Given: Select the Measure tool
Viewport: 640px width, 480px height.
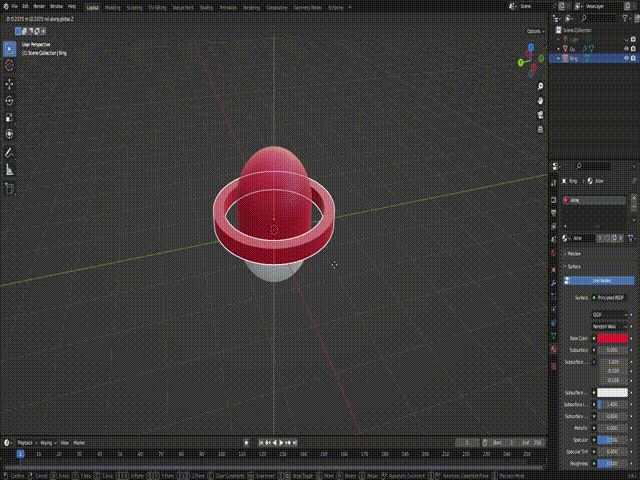Looking at the screenshot, I should coord(10,169).
